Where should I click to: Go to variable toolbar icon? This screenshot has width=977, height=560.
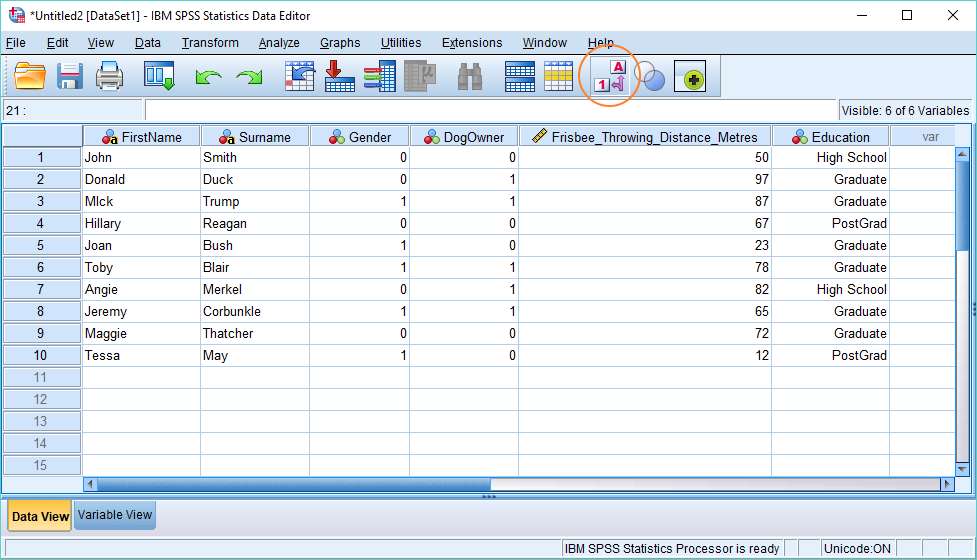[x=340, y=77]
